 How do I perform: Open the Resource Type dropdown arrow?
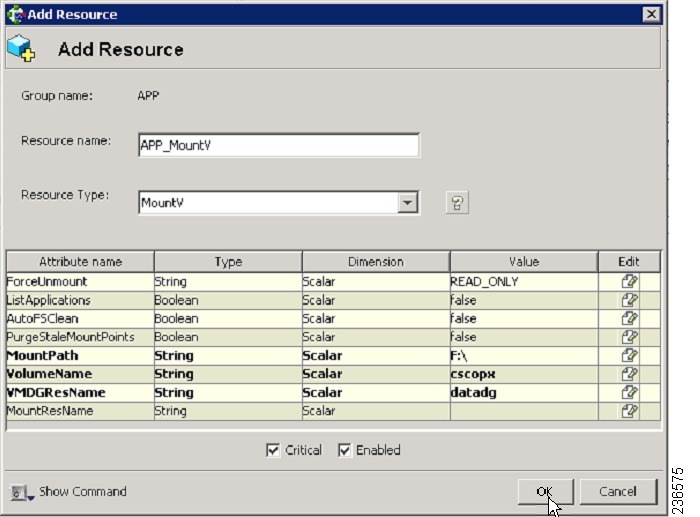point(407,203)
